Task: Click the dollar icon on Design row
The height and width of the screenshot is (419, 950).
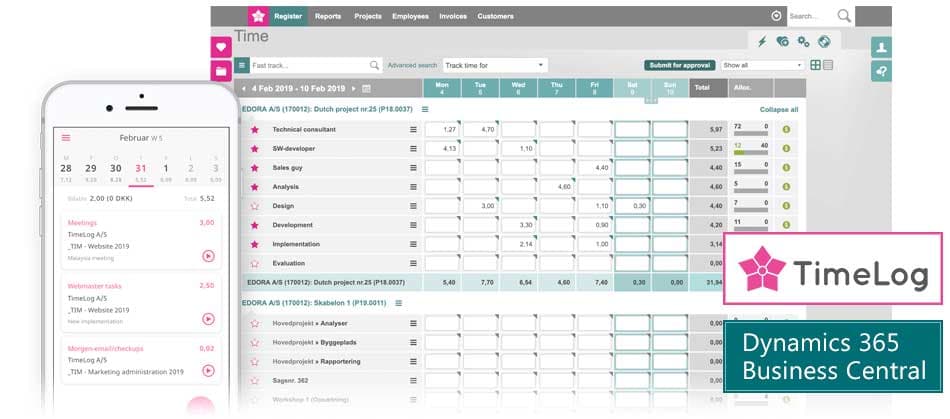Action: click(x=786, y=206)
